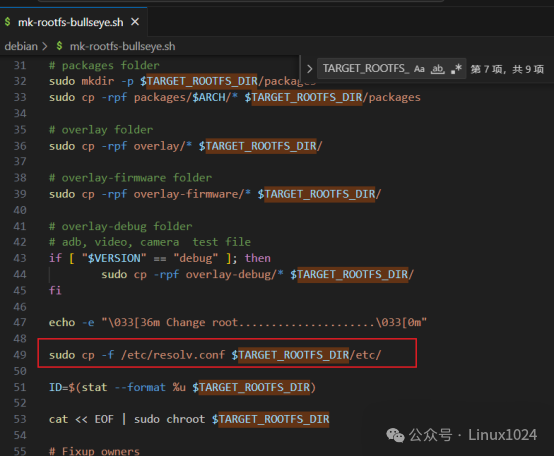Open mk-rootfs-bullseye.sh breadcrumb item

122,46
